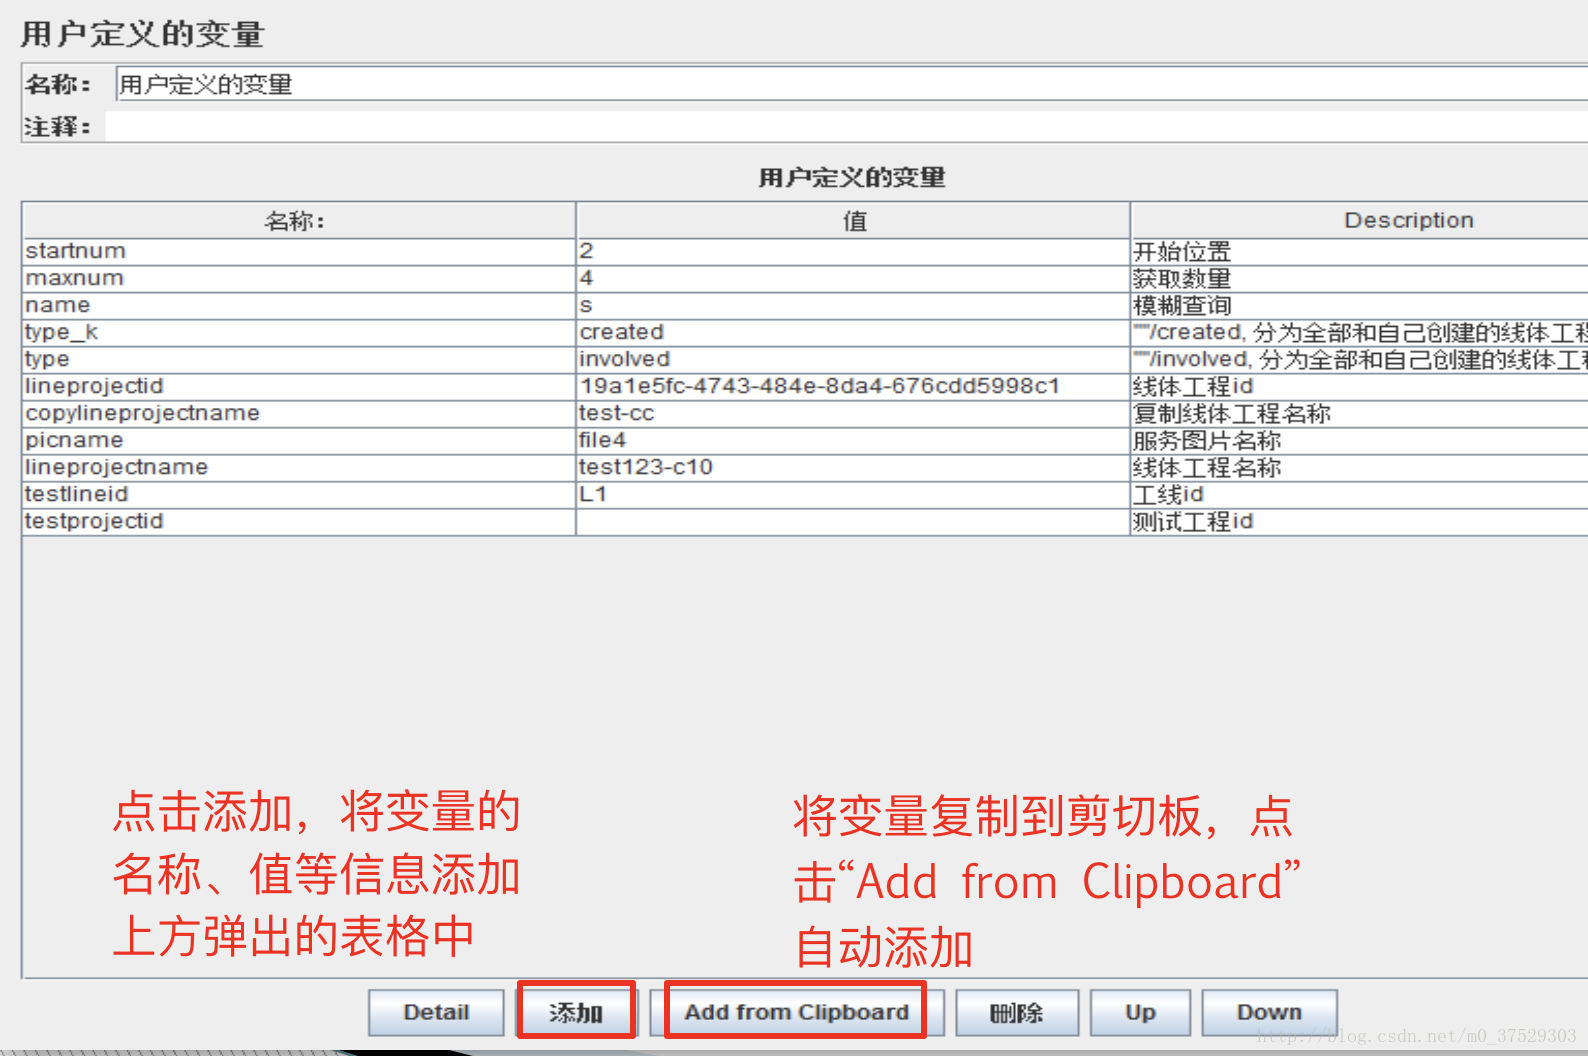Focus the 注释 comment field

tap(846, 126)
